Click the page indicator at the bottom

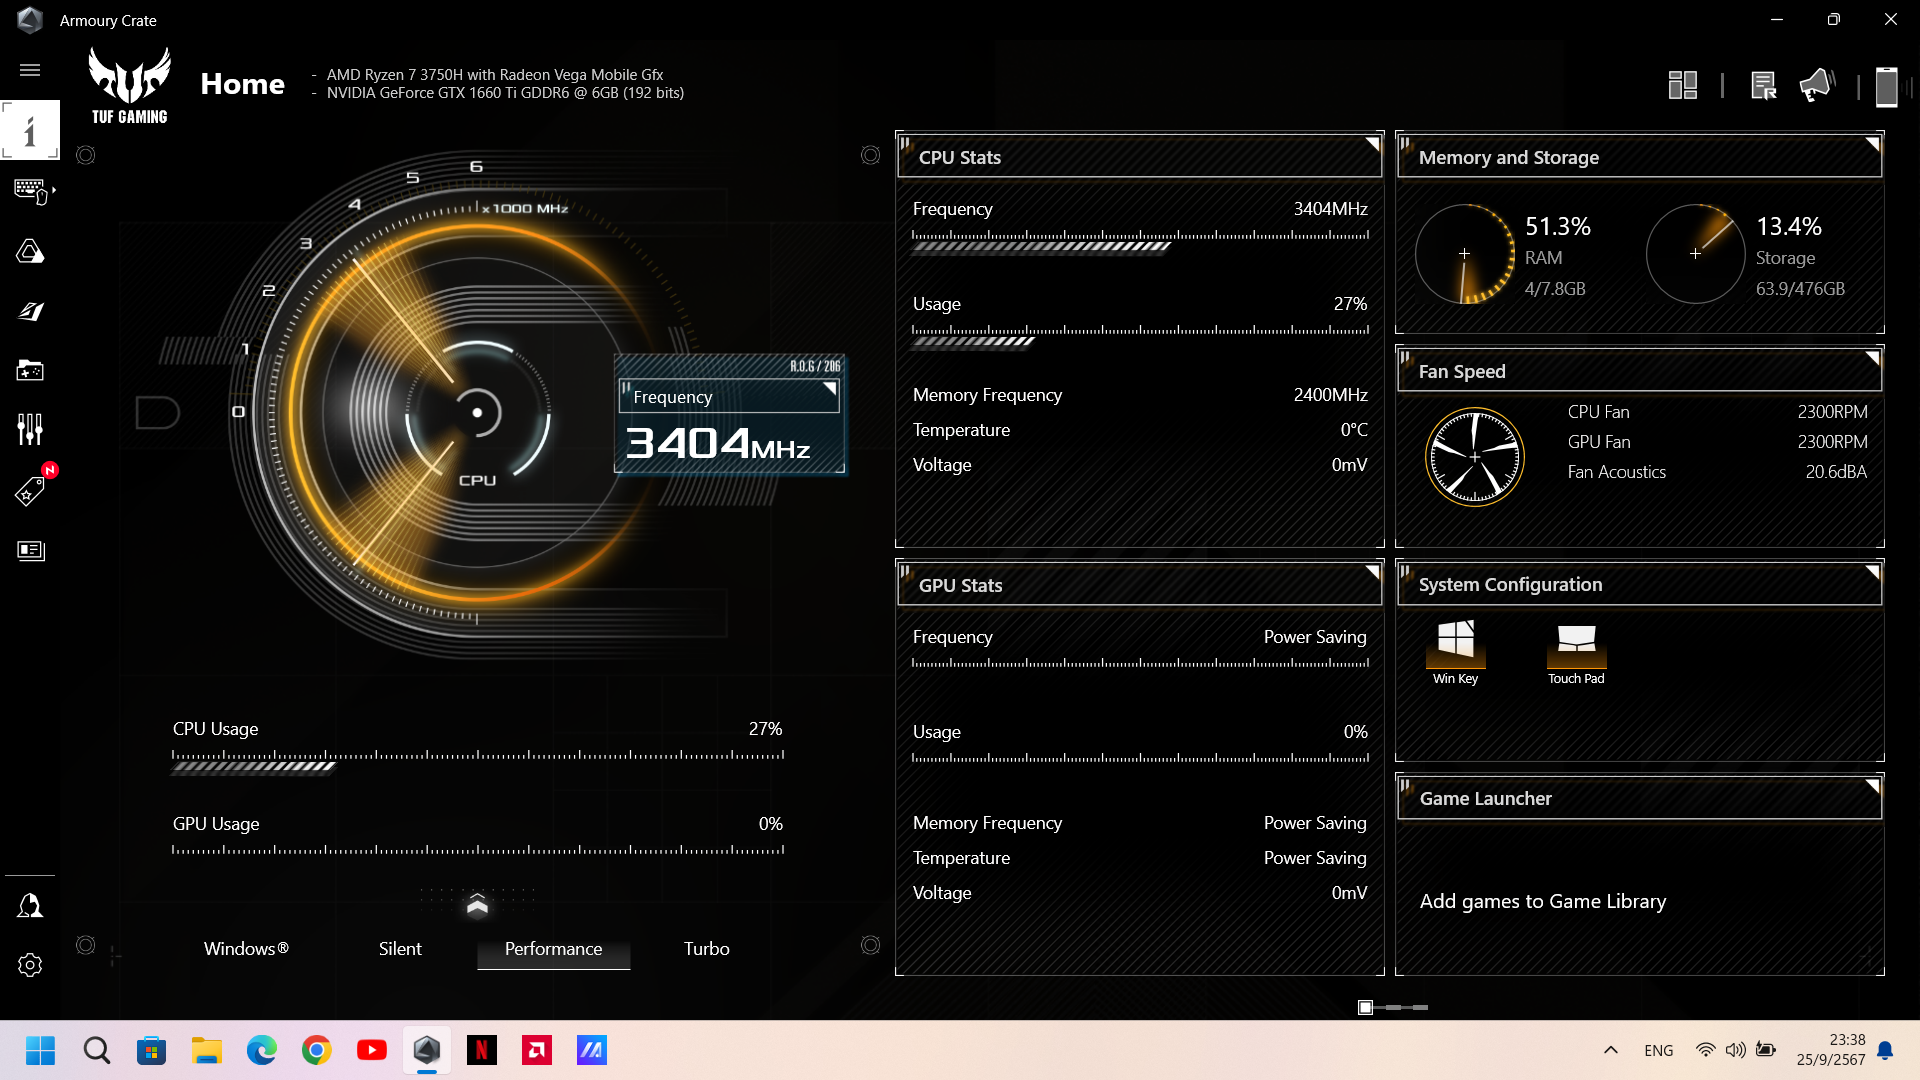[1393, 1007]
